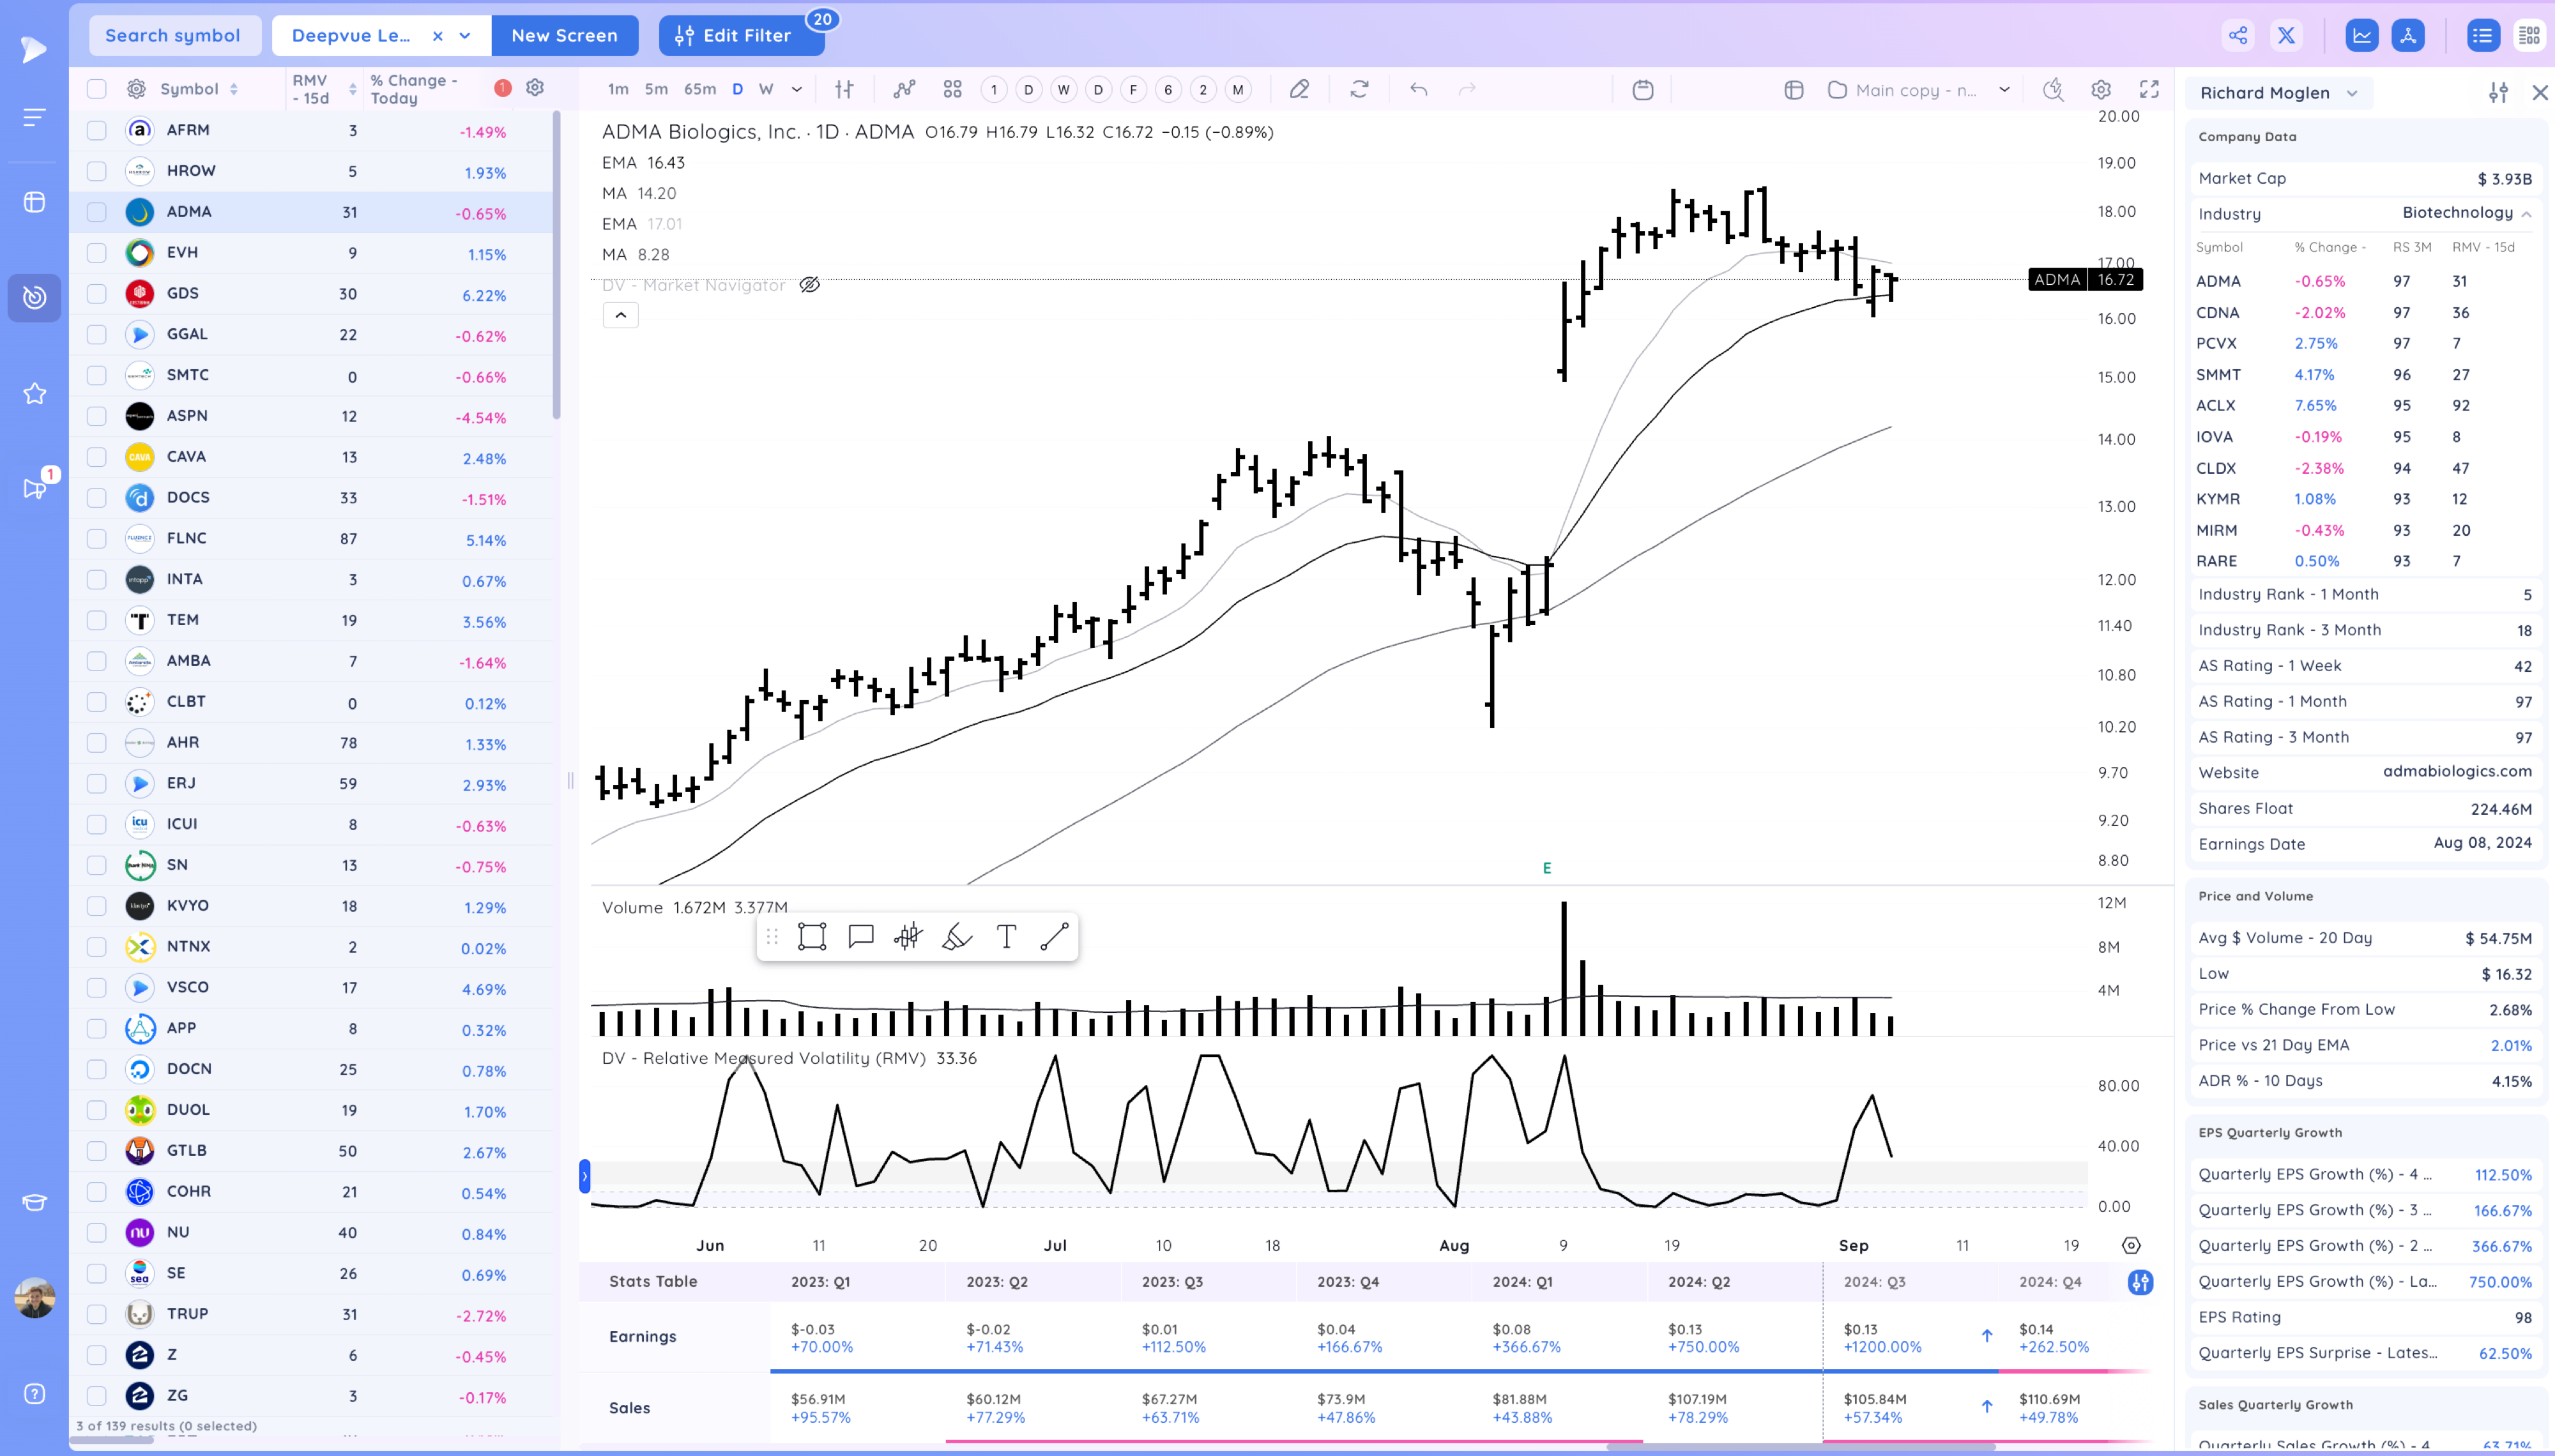Viewport: 2555px width, 1456px height.
Task: Expand the timeframe dropdown arrow
Action: point(797,90)
